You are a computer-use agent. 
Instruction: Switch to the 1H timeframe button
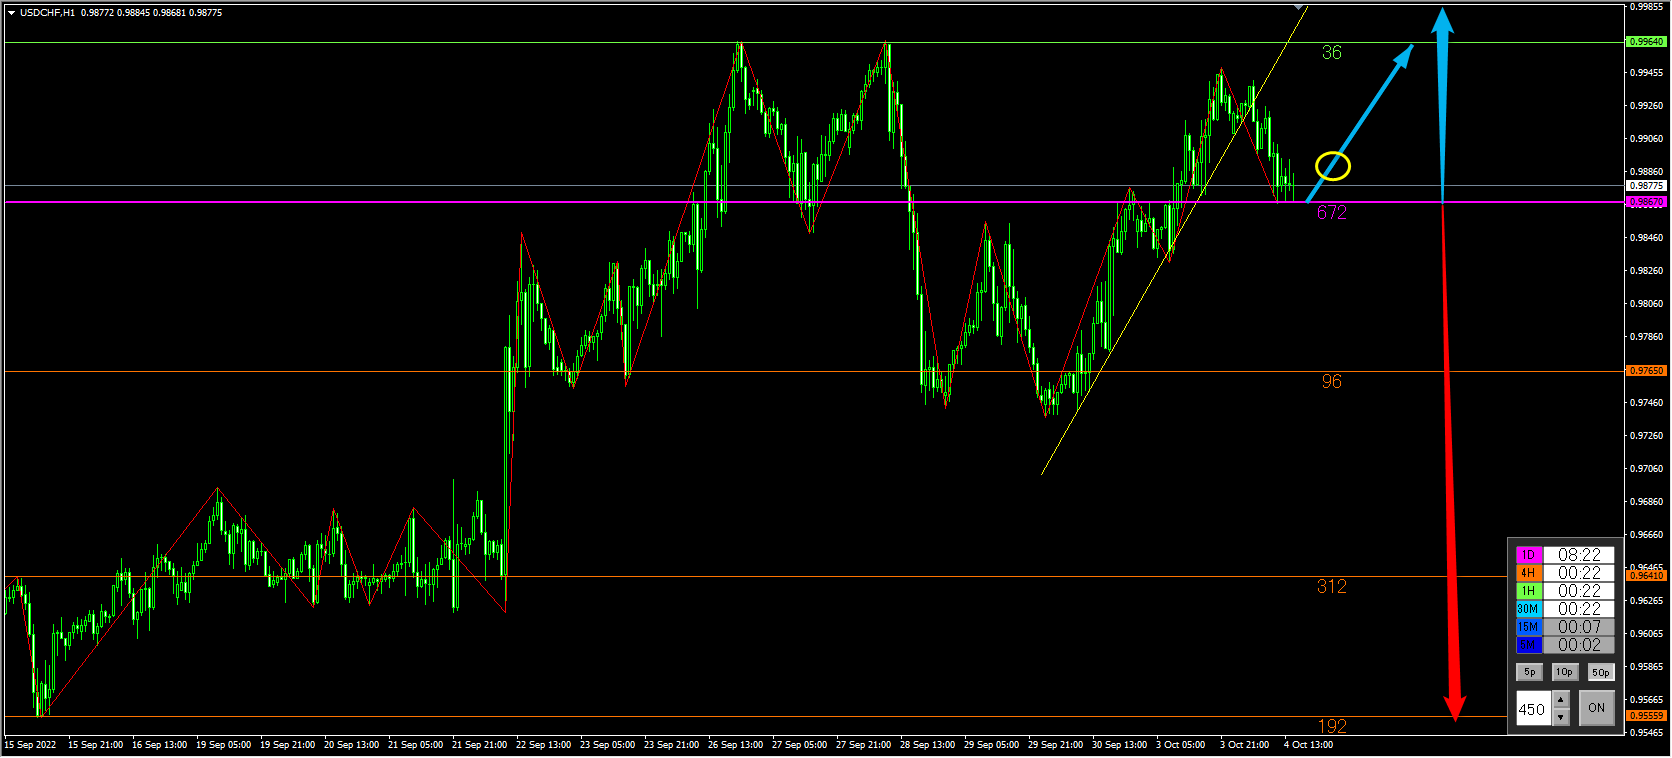point(1529,591)
